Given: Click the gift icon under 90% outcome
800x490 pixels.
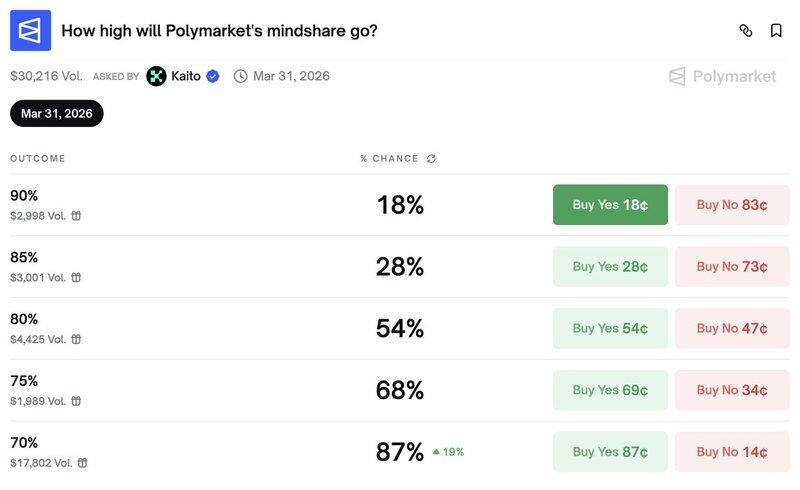Looking at the screenshot, I should tap(76, 216).
